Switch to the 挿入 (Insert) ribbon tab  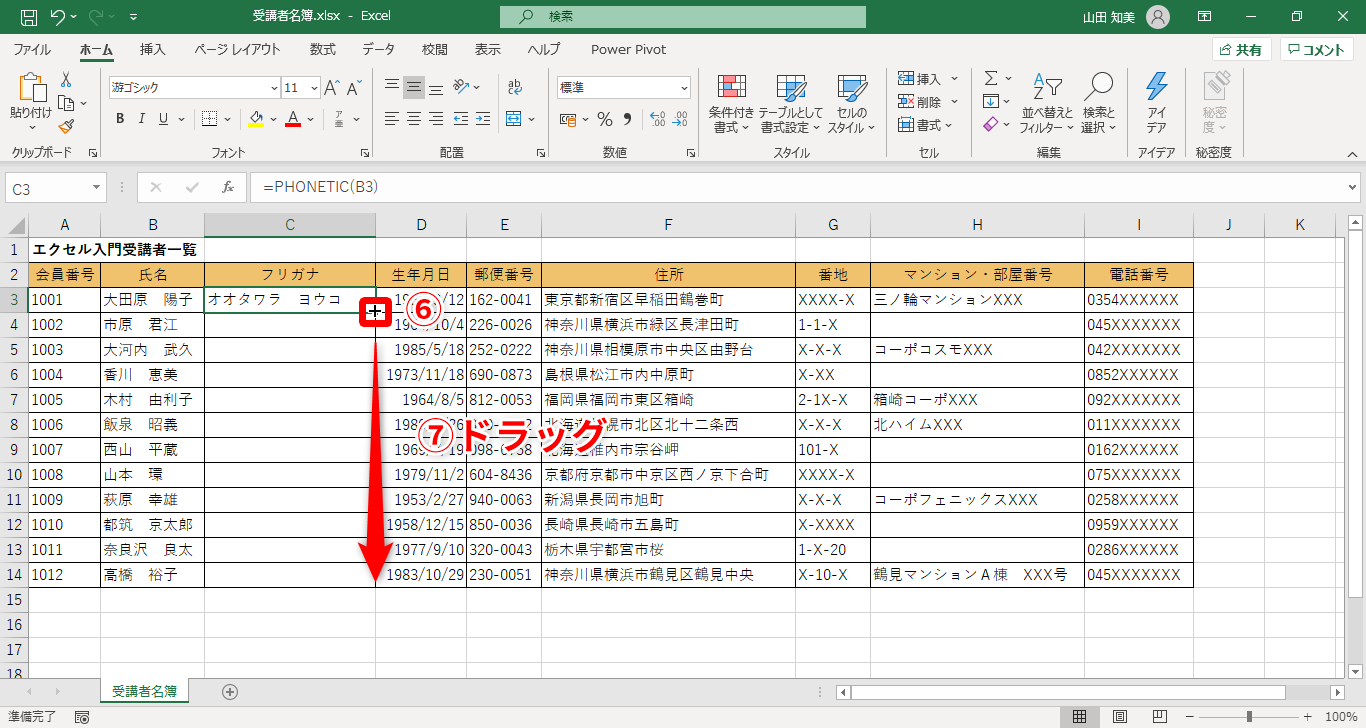tap(153, 49)
